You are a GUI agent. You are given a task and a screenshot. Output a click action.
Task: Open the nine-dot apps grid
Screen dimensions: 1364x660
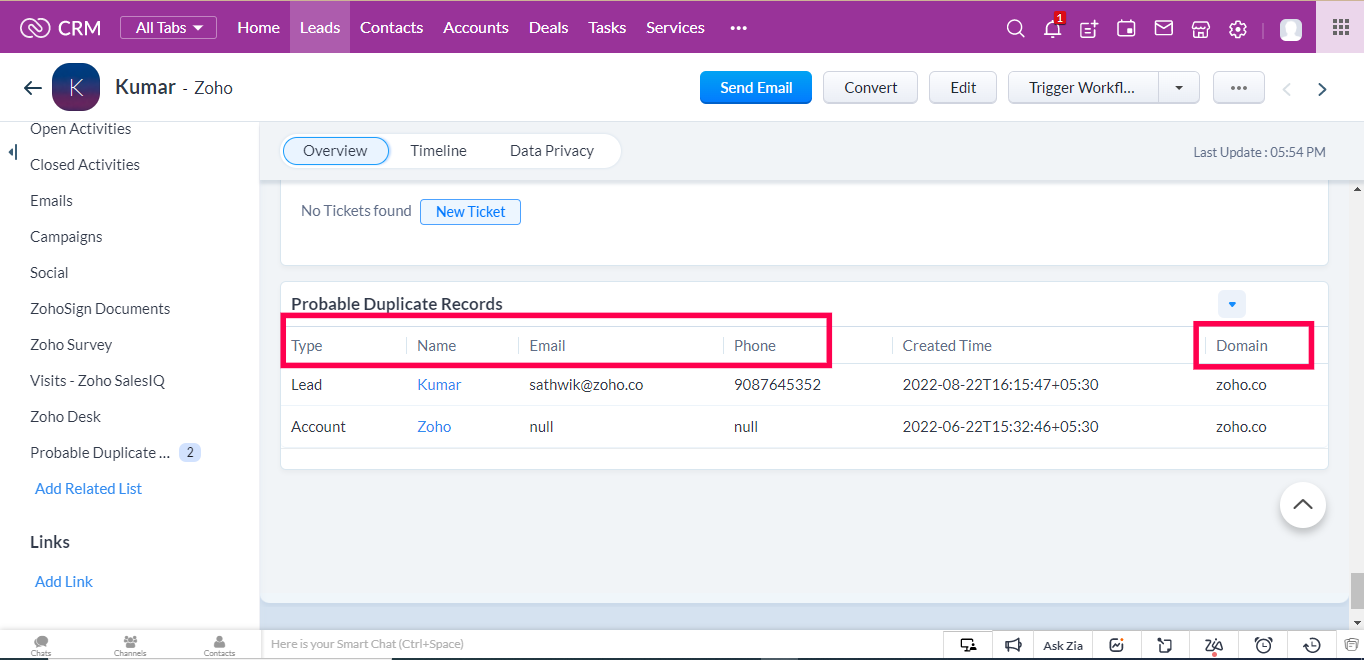point(1341,27)
